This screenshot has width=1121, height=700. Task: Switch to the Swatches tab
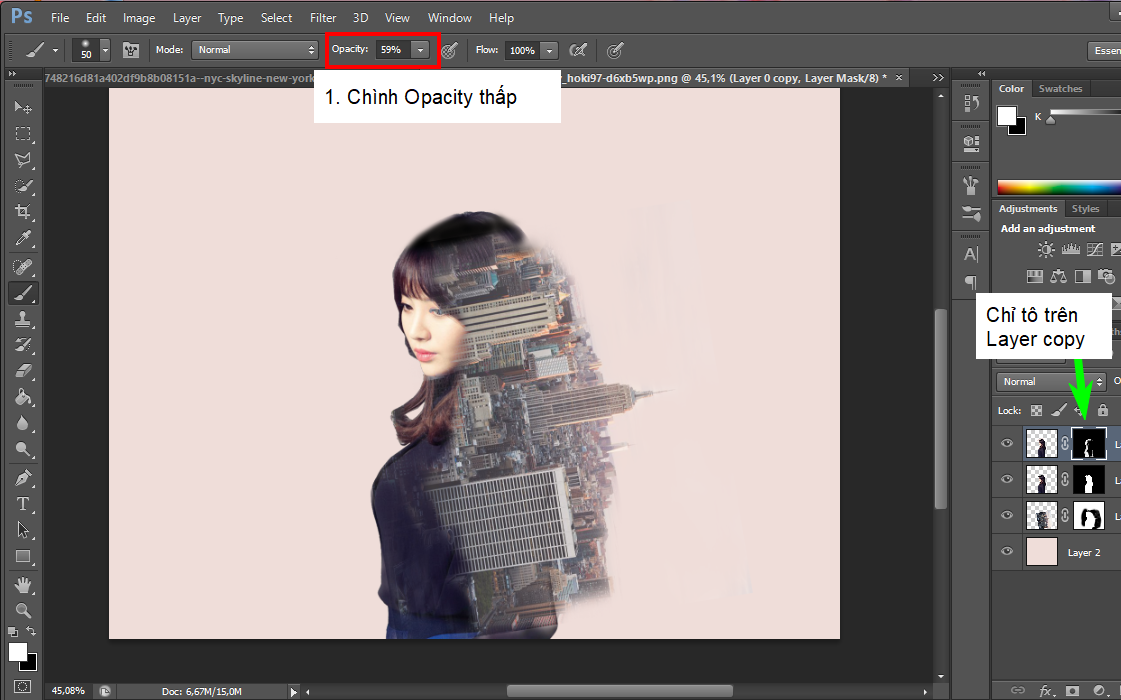[x=1060, y=89]
